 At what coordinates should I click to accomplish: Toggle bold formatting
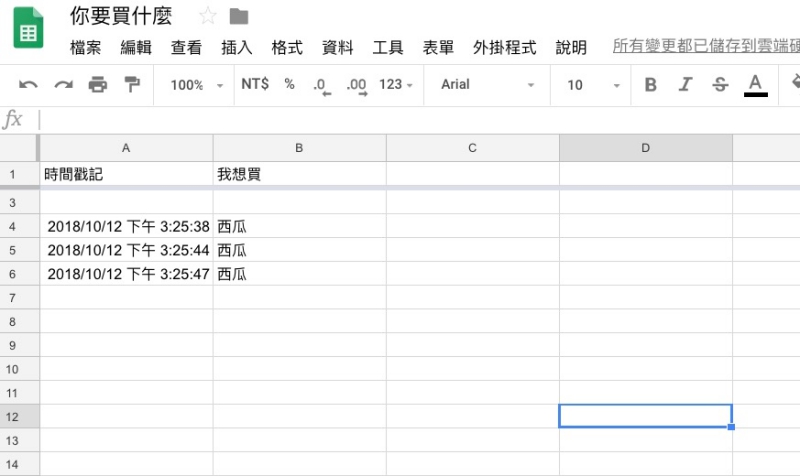pos(651,85)
